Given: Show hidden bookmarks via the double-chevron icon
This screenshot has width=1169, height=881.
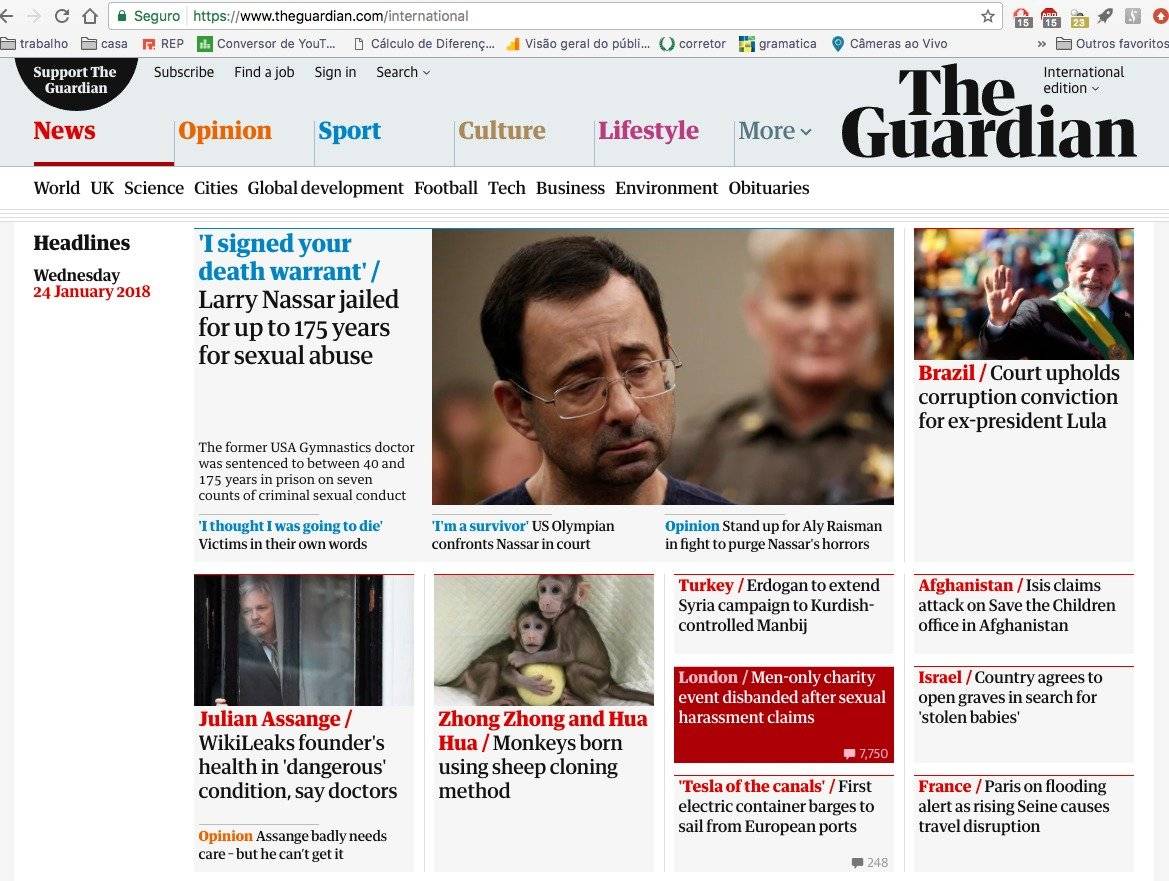Looking at the screenshot, I should tap(1042, 44).
